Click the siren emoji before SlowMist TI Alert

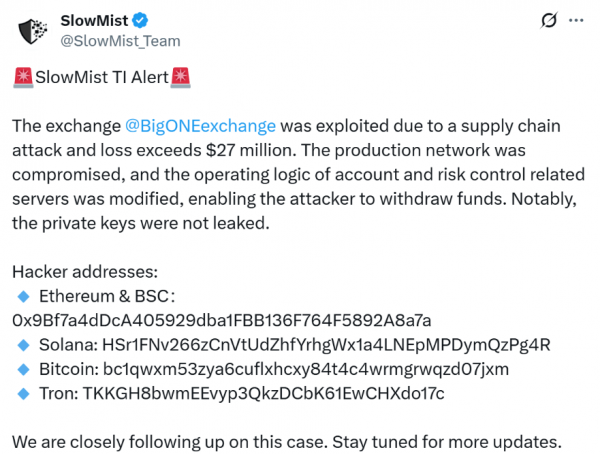coord(23,77)
